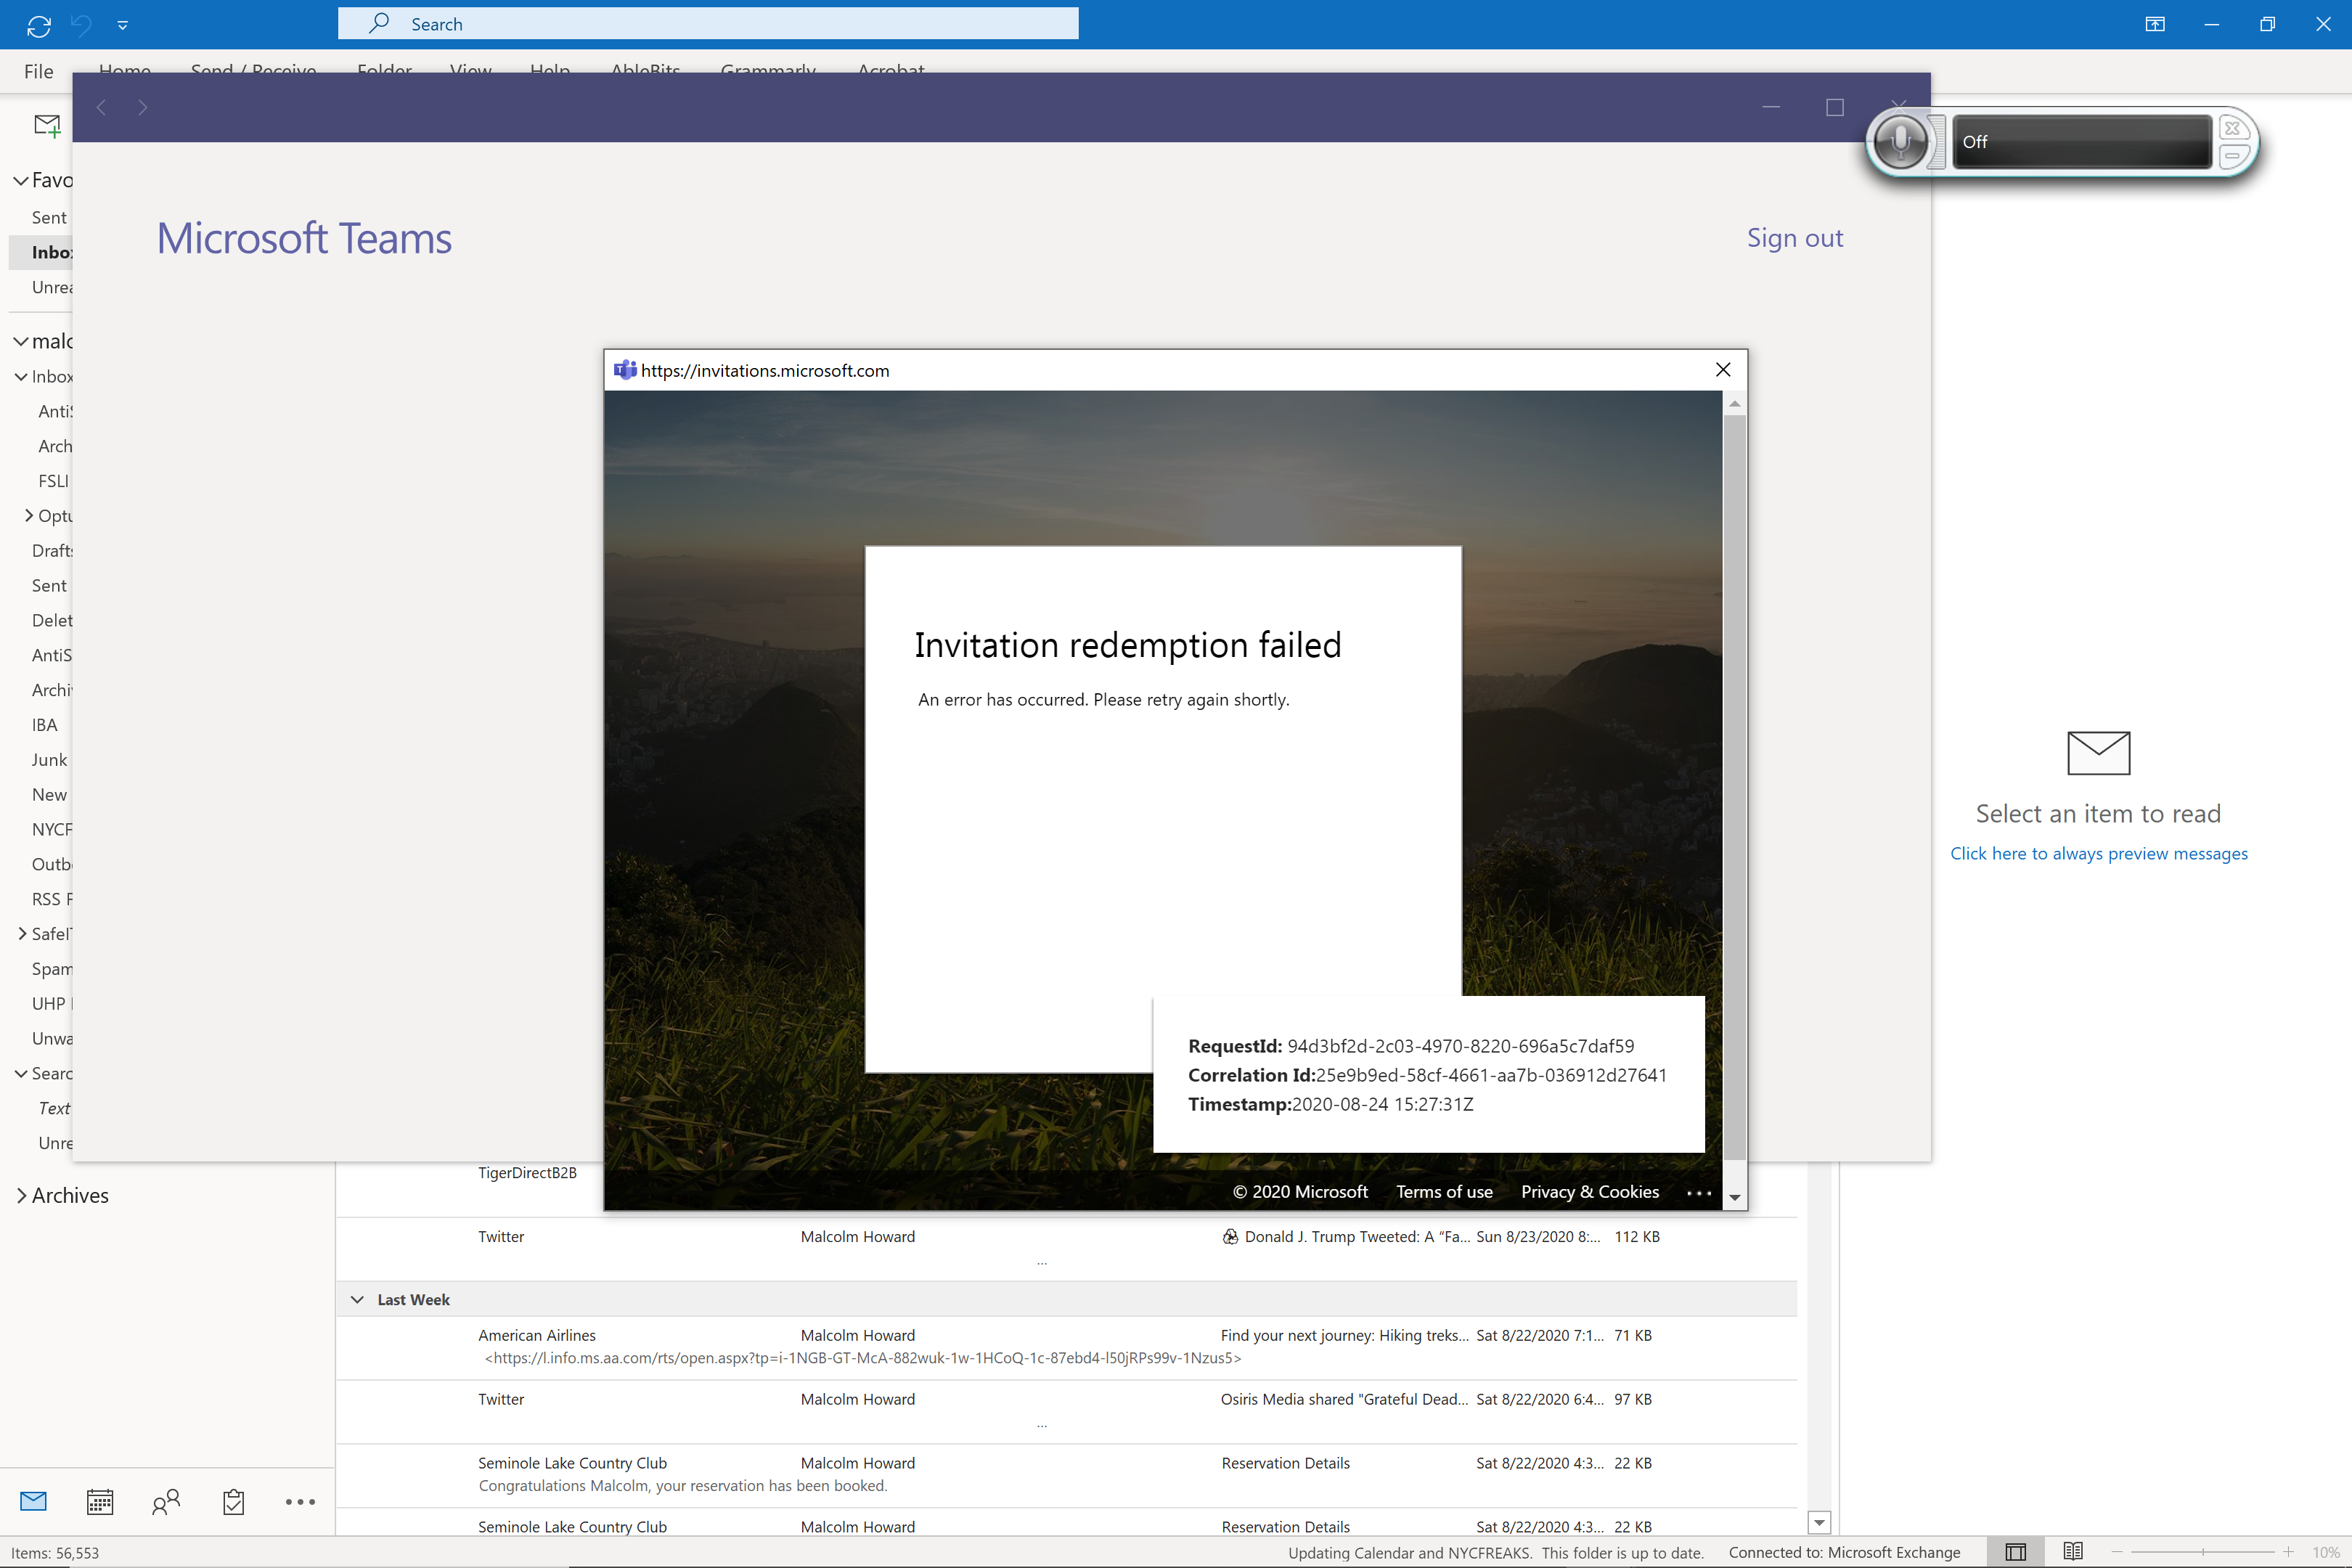Click the zoom in plus button
This screenshot has width=2352, height=1568.
tap(2288, 1552)
